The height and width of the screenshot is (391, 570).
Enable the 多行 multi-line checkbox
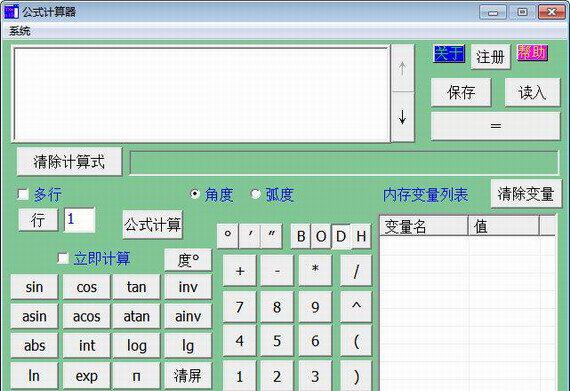tap(23, 194)
